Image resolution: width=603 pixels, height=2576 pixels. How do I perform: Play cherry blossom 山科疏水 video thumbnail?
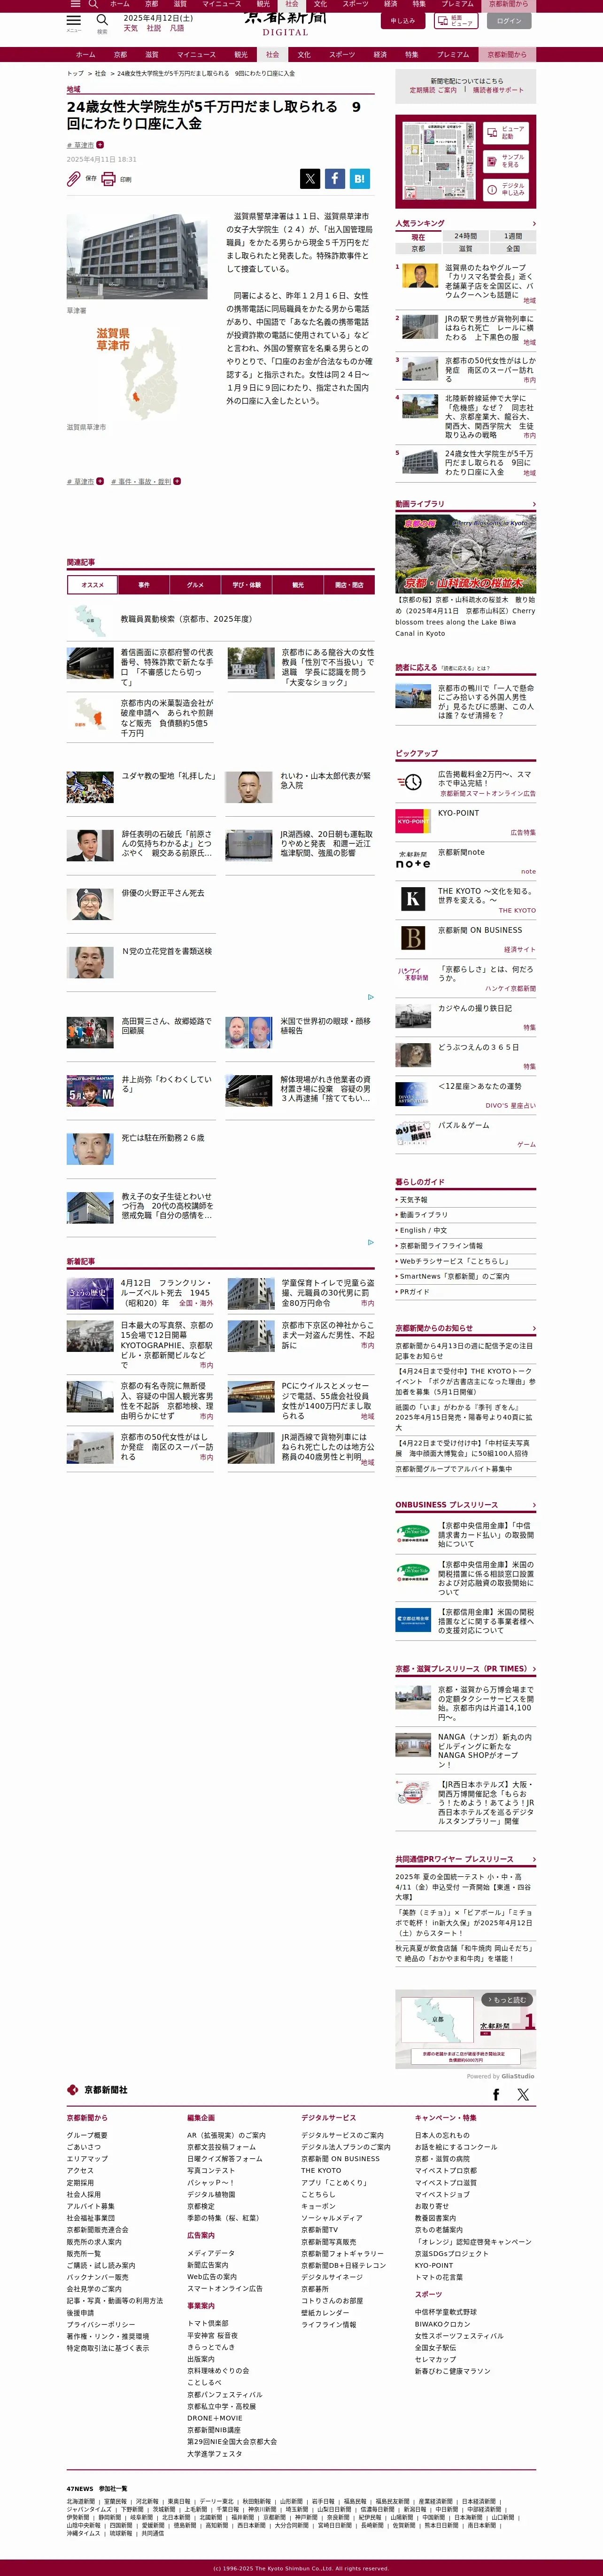coord(465,553)
